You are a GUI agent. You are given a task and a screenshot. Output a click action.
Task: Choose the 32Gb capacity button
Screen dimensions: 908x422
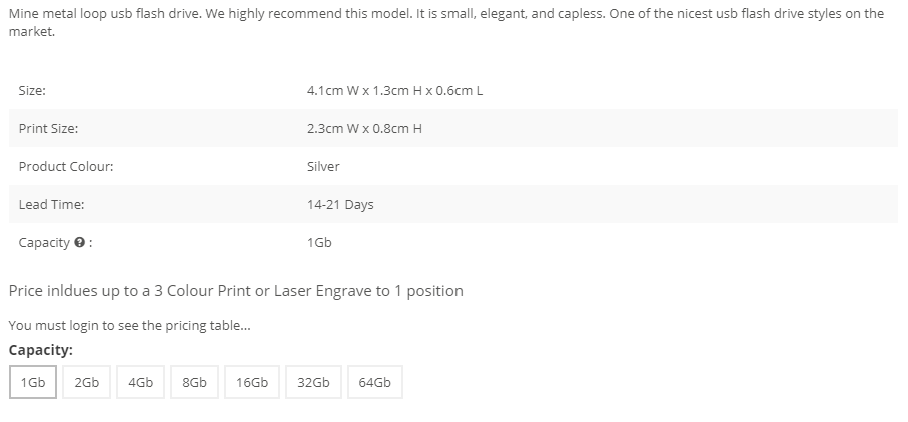[x=313, y=382]
